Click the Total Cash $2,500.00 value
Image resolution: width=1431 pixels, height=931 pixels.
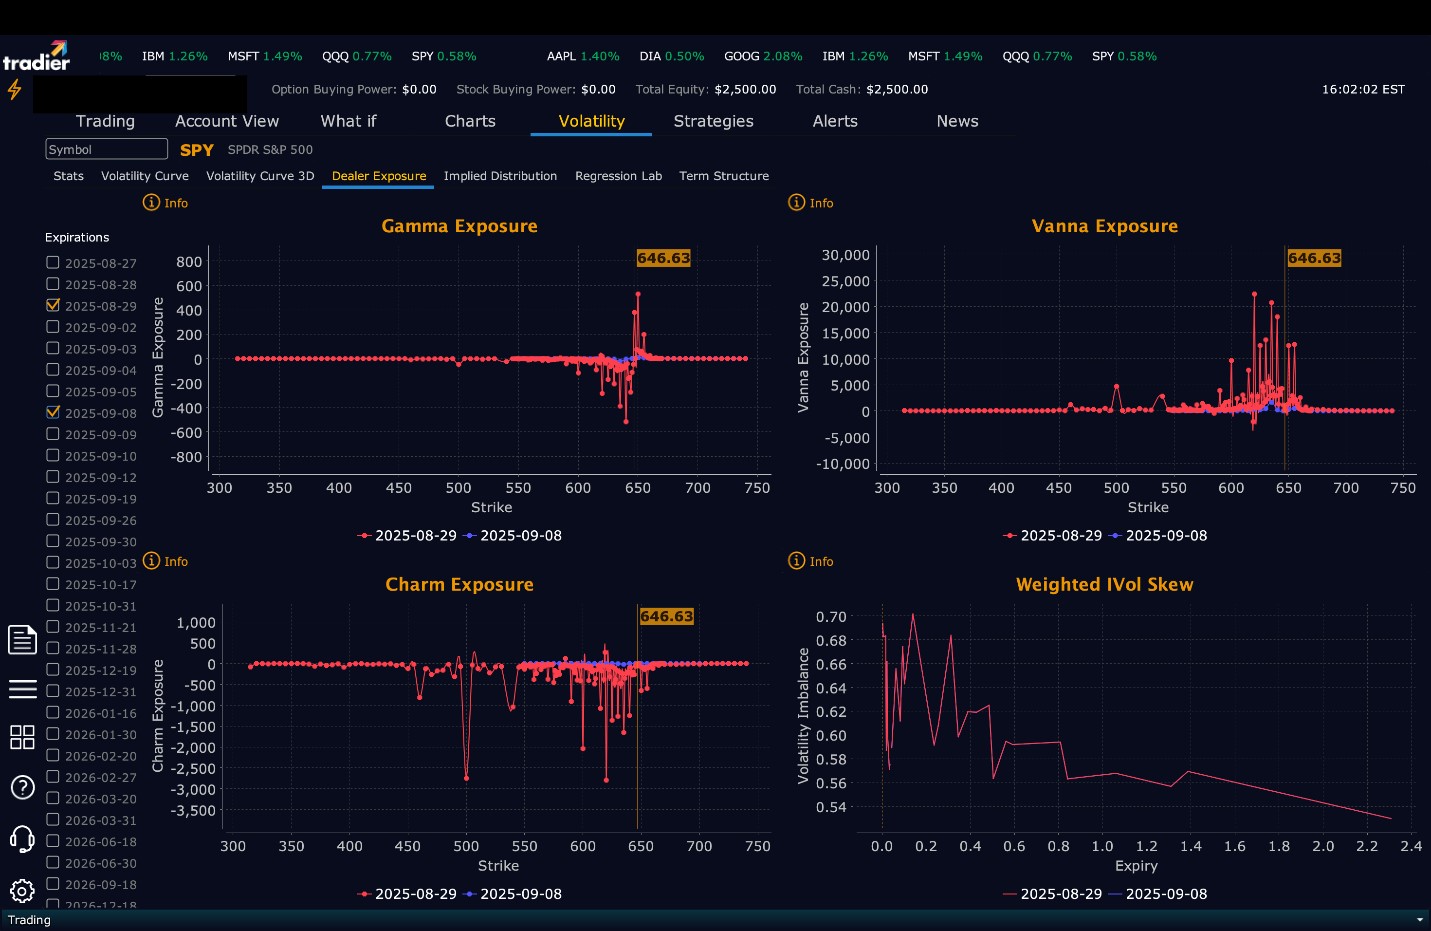[897, 89]
